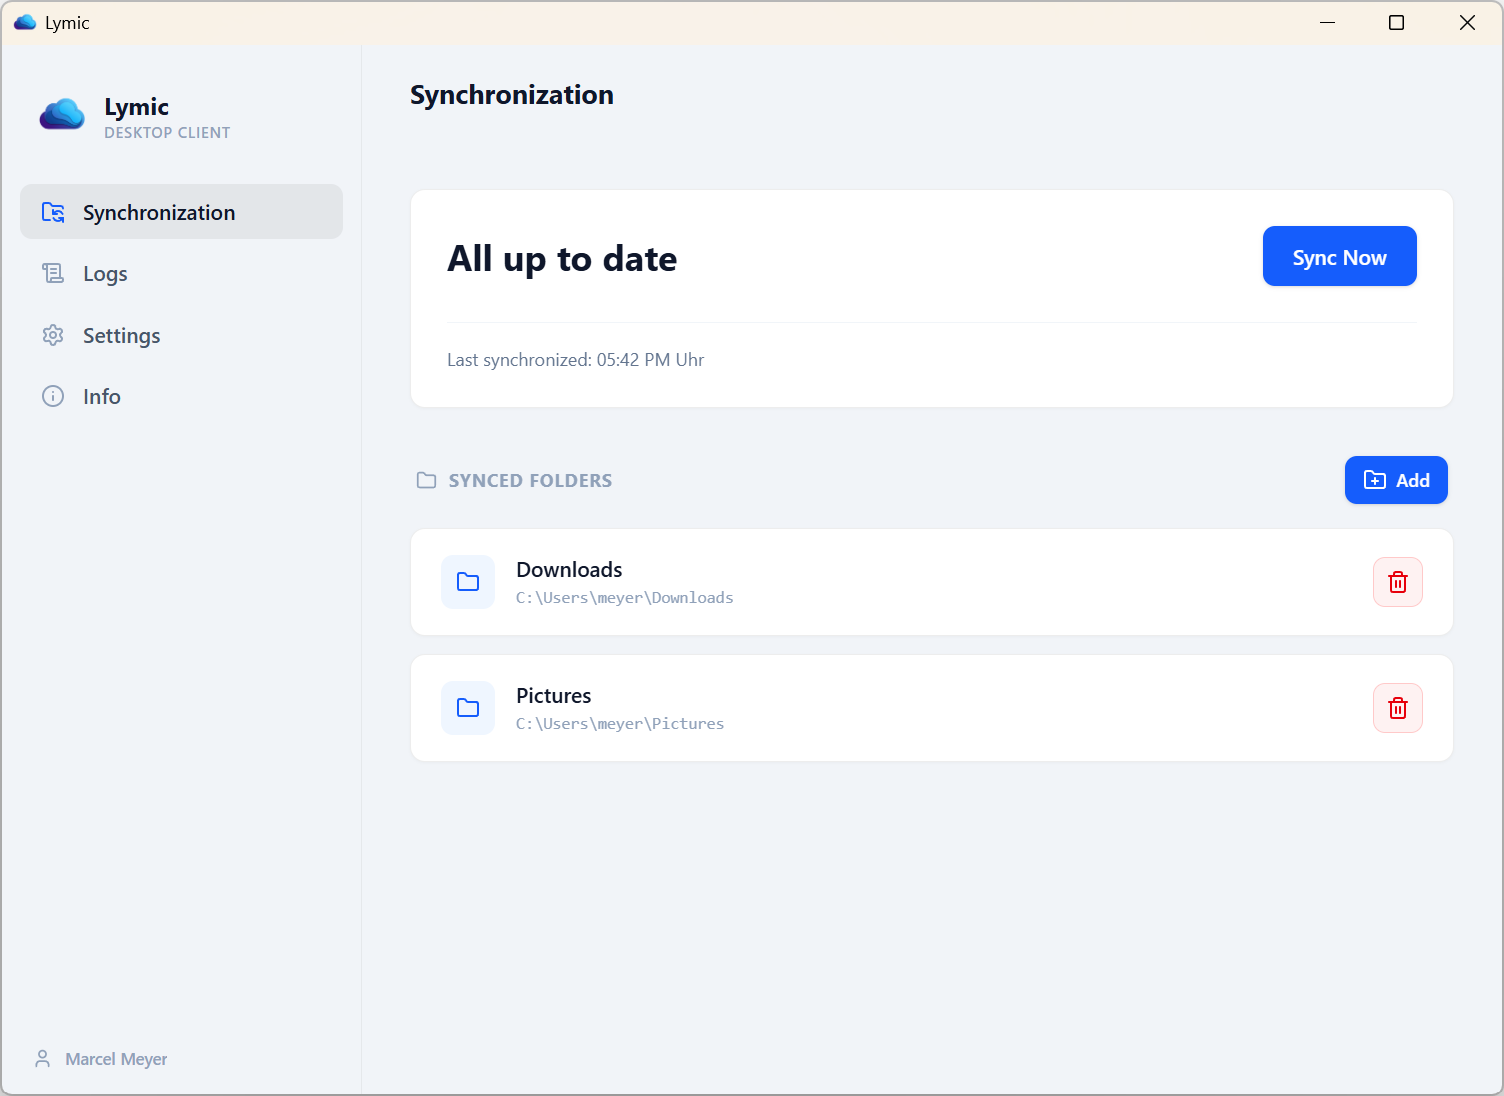Remove the Pictures folder via trash icon
Viewport: 1504px width, 1096px height.
[x=1398, y=708]
